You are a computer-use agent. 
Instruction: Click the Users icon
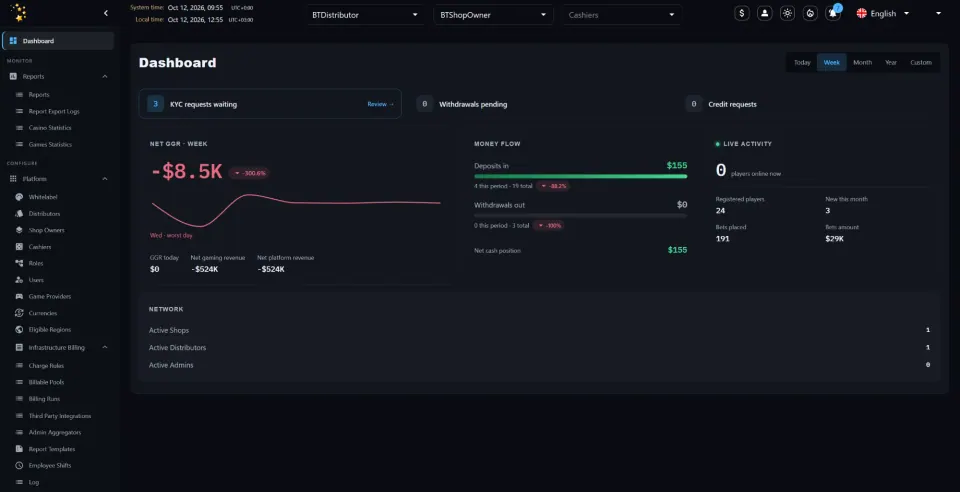point(19,280)
